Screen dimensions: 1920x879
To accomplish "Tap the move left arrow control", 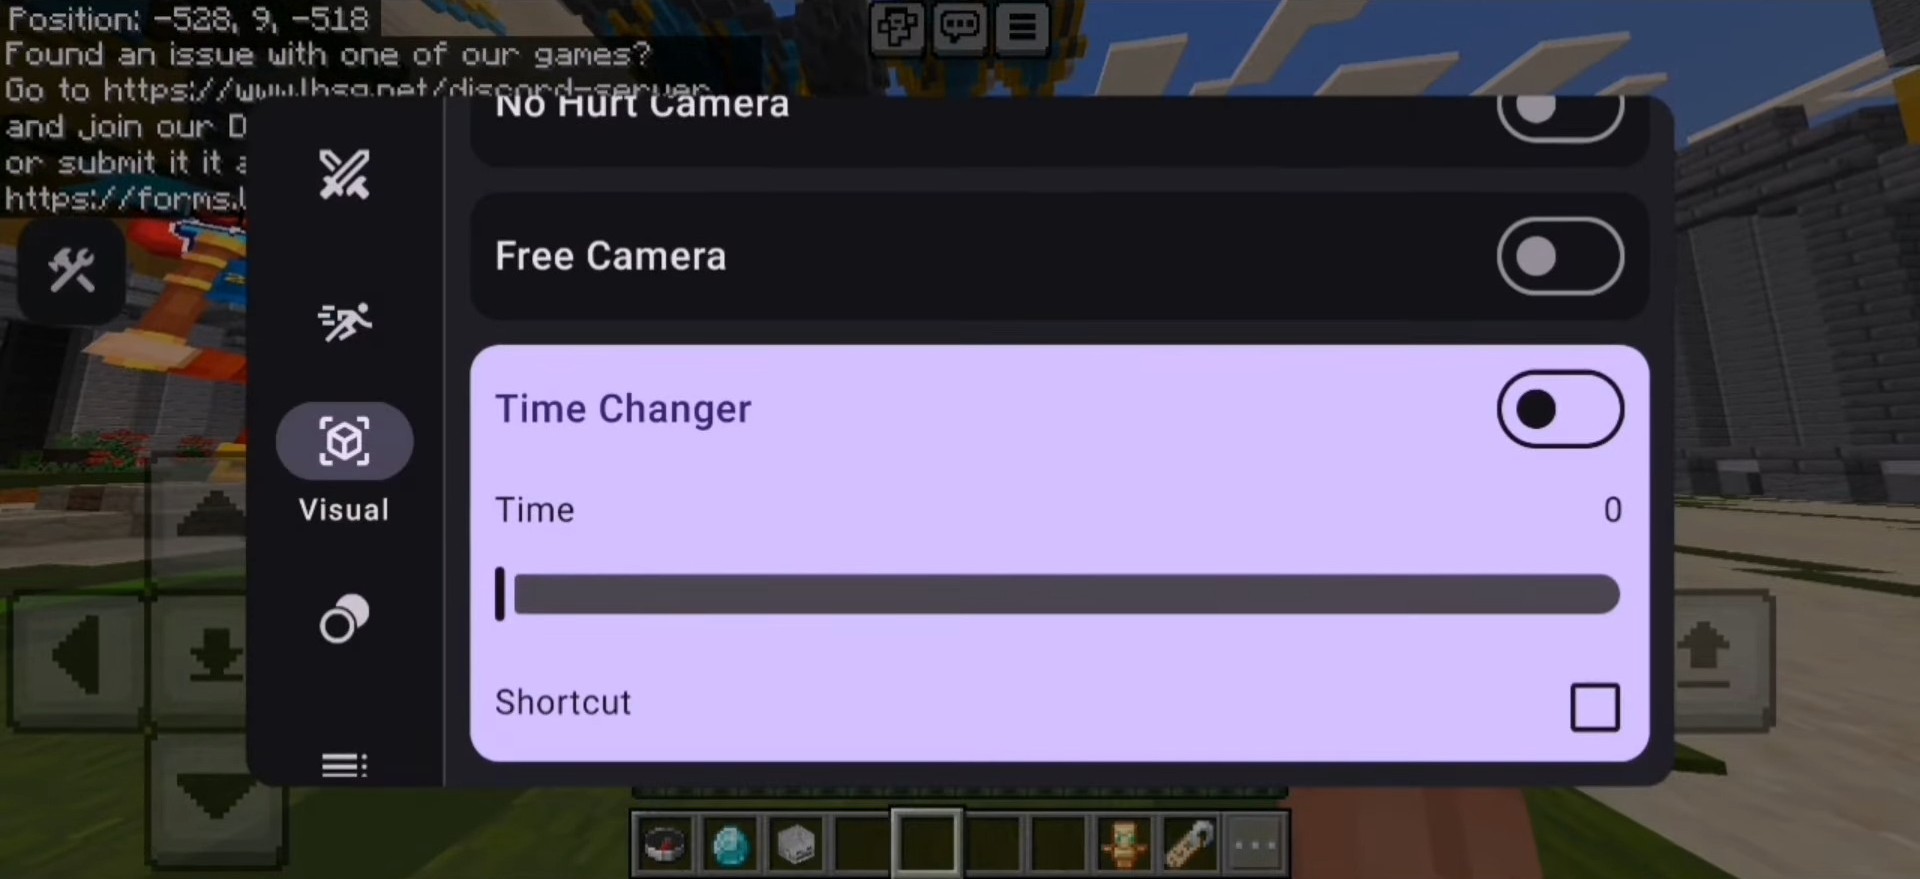I will point(78,657).
